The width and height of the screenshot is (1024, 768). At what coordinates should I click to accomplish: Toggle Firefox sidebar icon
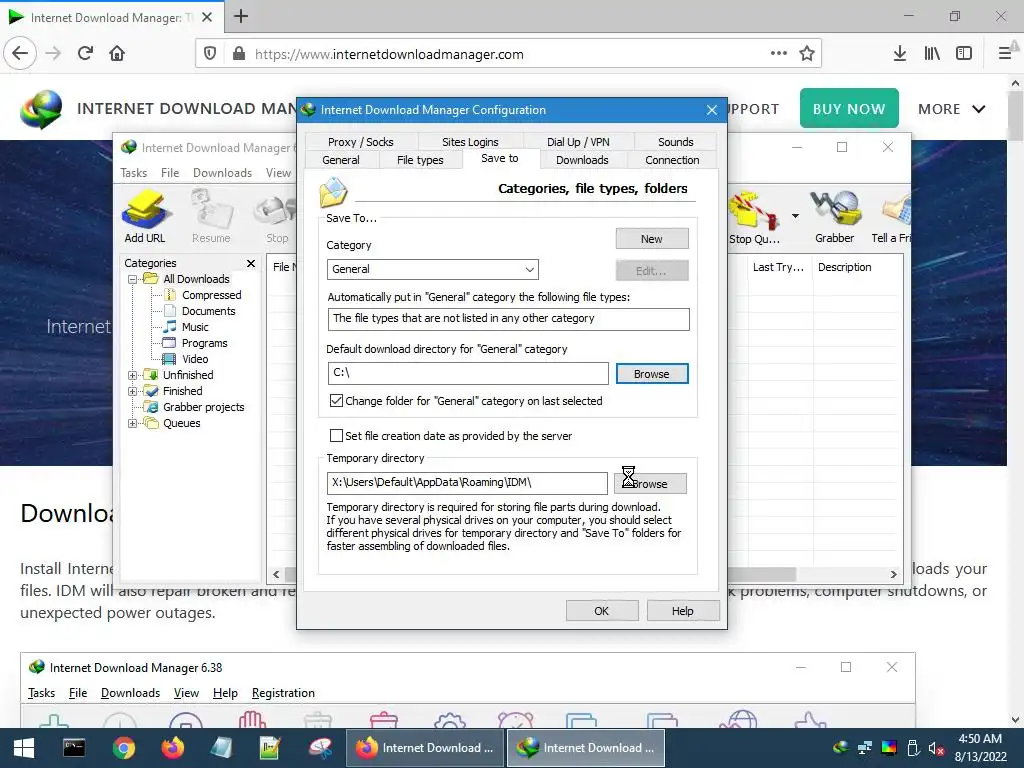[964, 54]
